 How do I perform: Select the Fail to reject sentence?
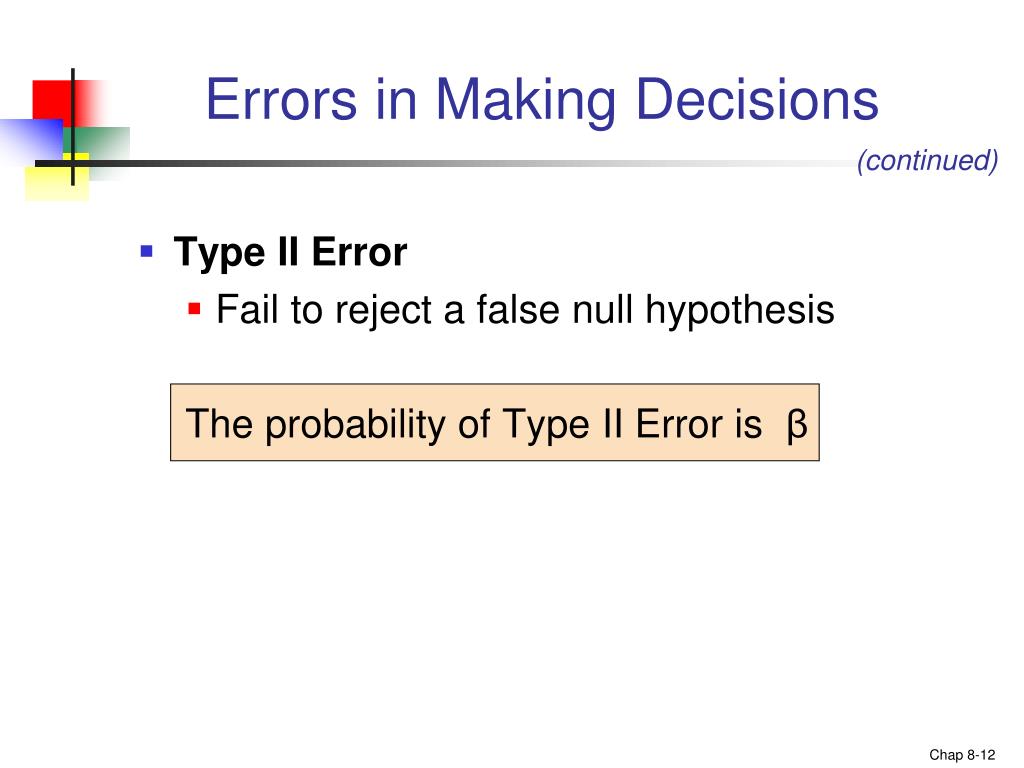point(525,310)
